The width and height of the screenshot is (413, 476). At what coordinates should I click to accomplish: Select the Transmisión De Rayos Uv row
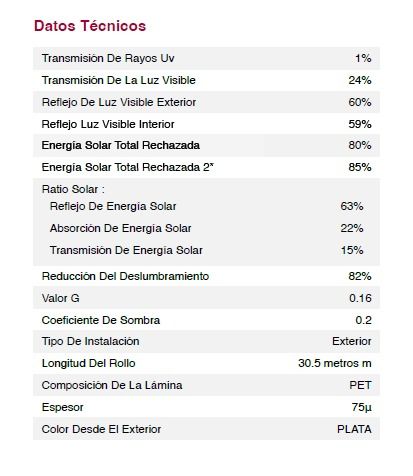(206, 58)
